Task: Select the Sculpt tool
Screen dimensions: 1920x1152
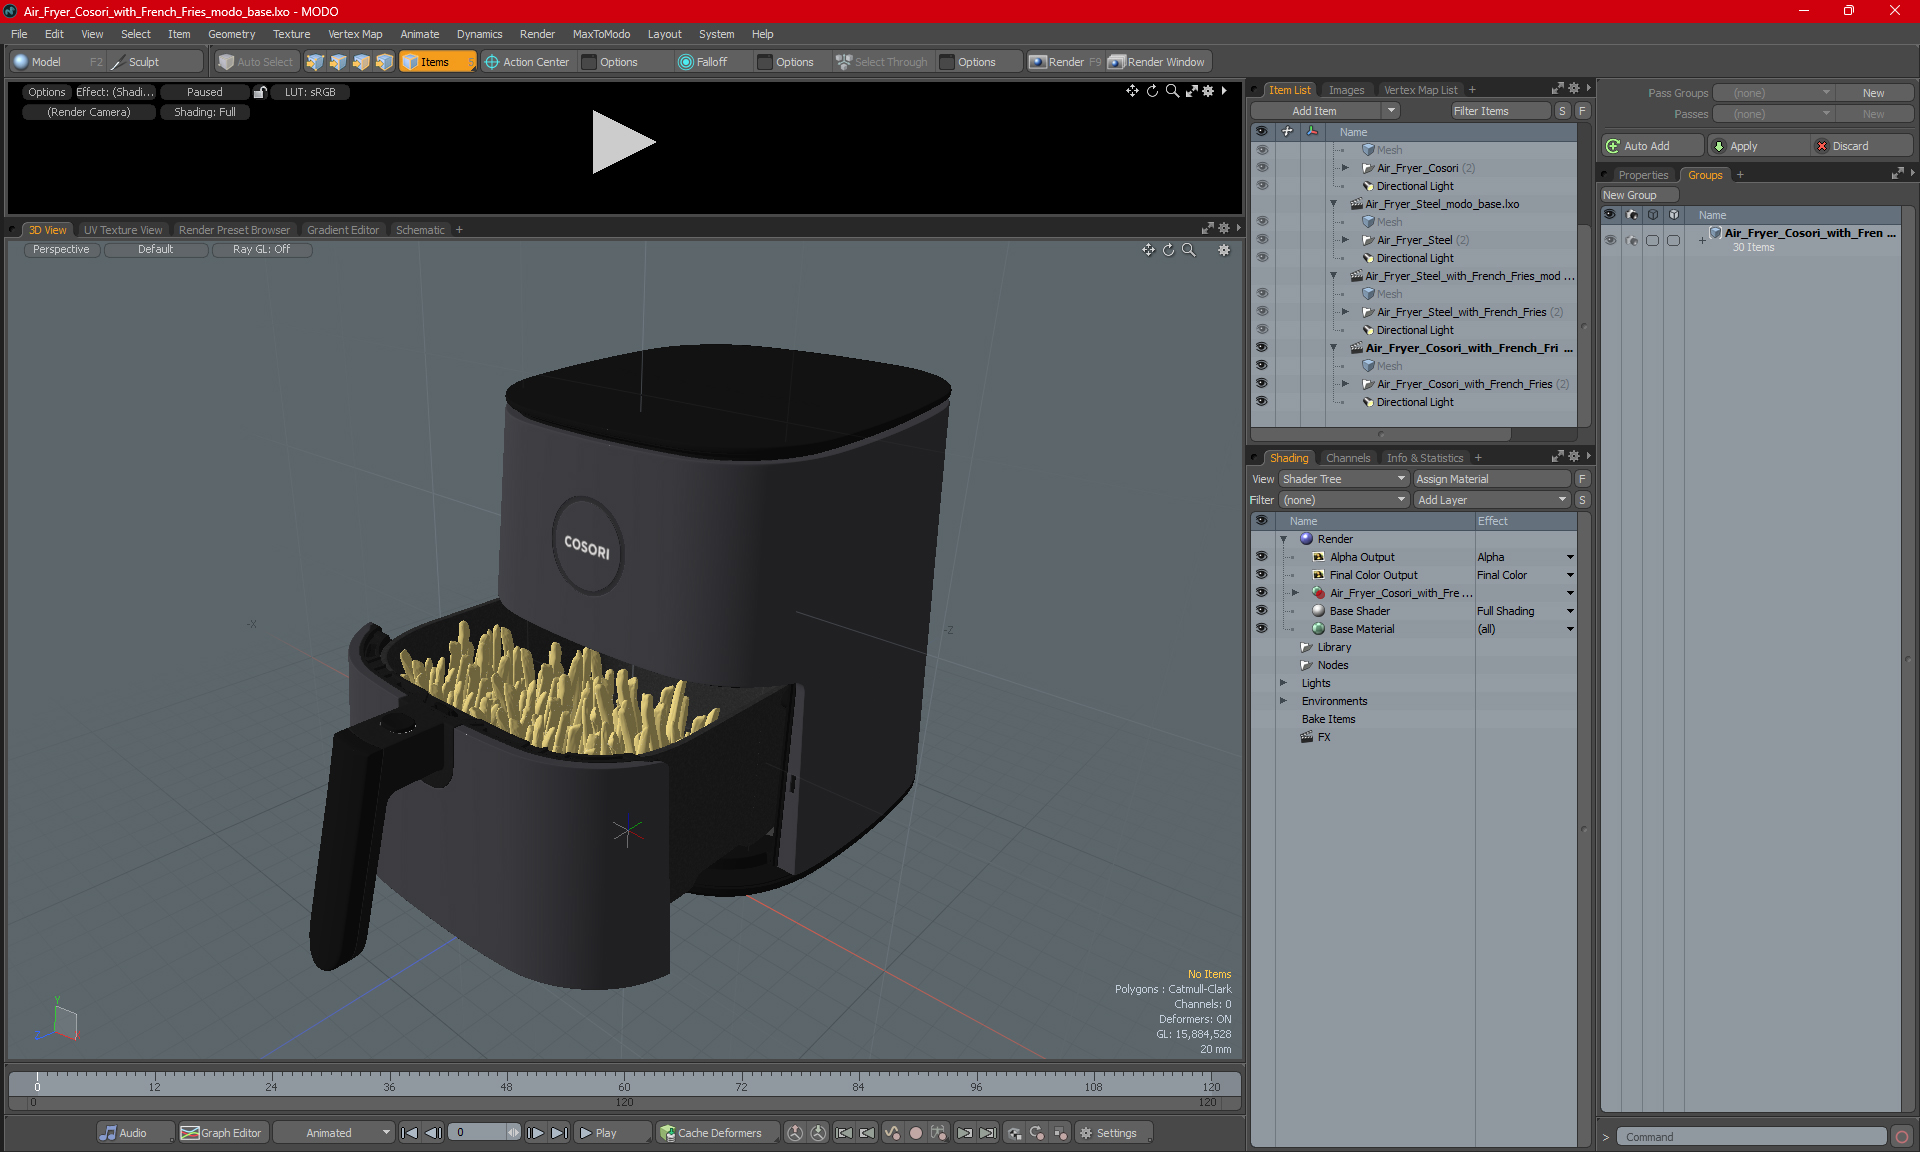Action: point(144,62)
